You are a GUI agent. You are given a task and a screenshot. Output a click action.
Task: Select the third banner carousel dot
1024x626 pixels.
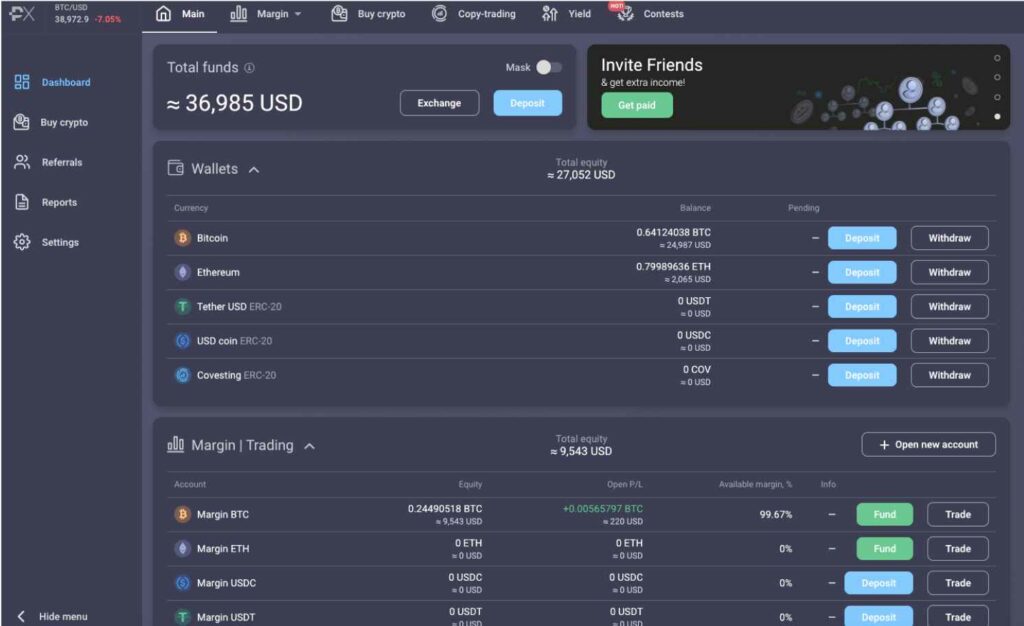click(997, 97)
